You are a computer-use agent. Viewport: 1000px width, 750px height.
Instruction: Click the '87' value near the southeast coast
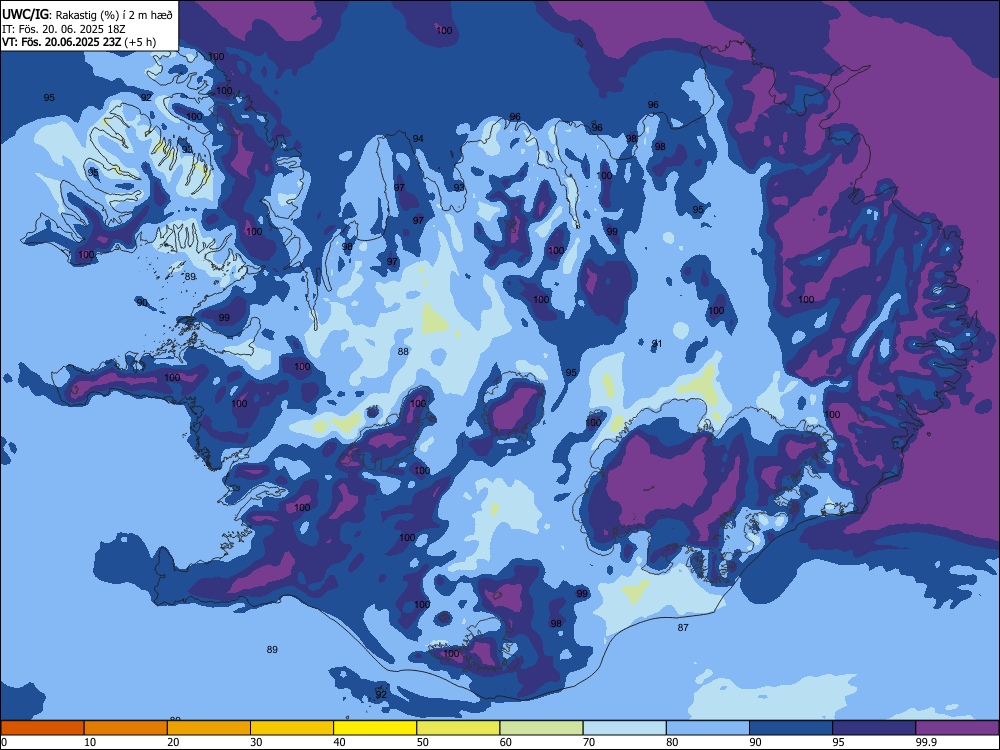(683, 628)
